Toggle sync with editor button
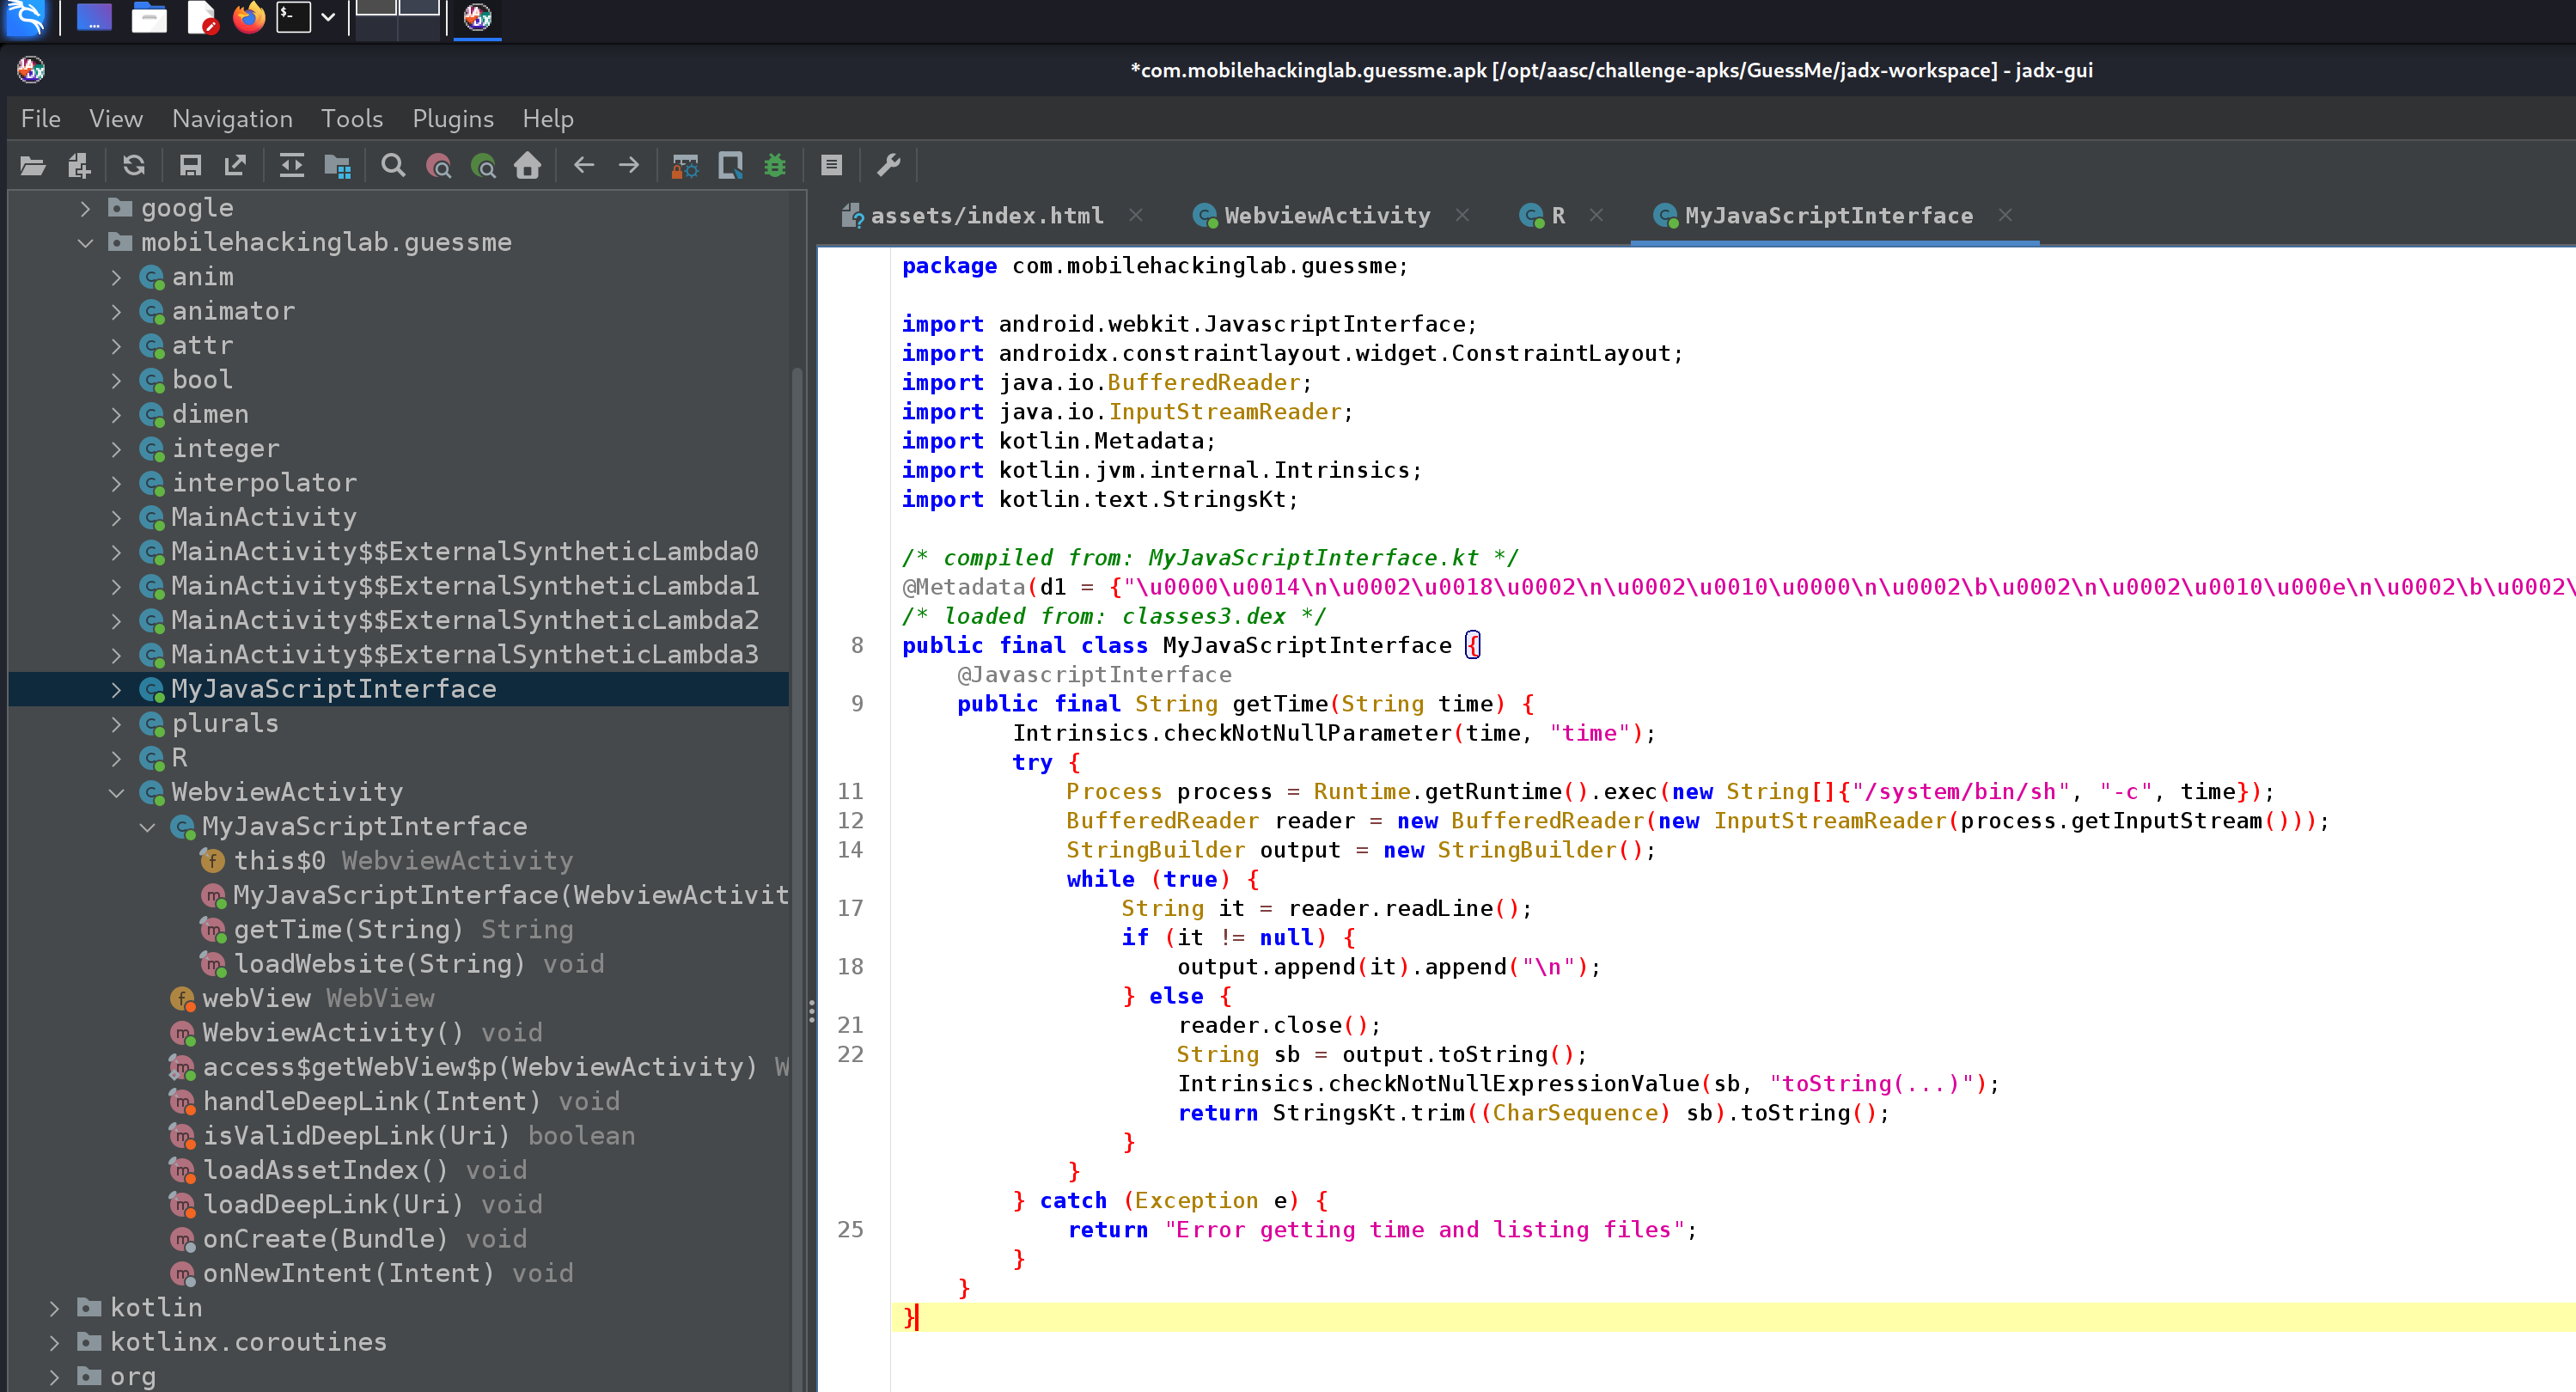The width and height of the screenshot is (2576, 1392). (x=291, y=165)
